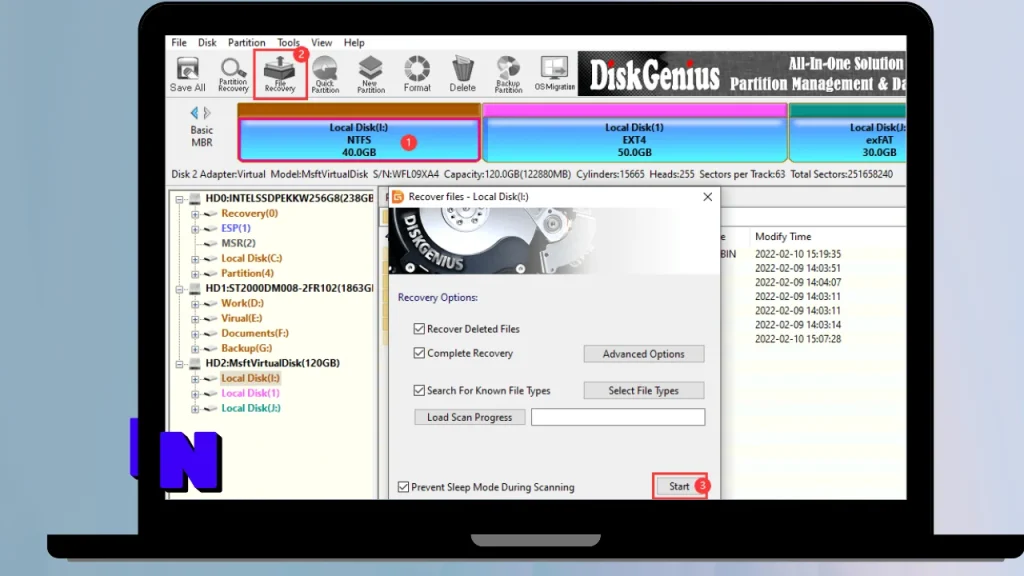
Task: Select Local Disk(1) in the disk tree
Action: click(x=250, y=394)
